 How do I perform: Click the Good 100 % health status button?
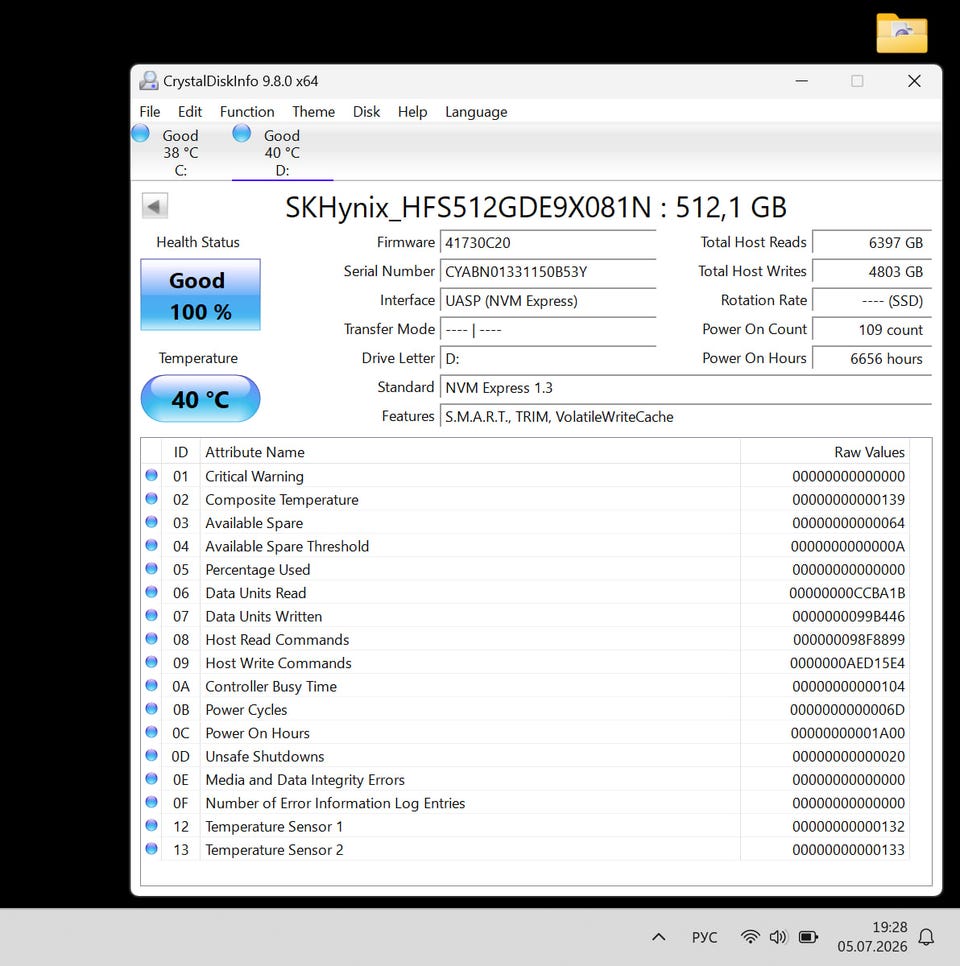click(201, 294)
